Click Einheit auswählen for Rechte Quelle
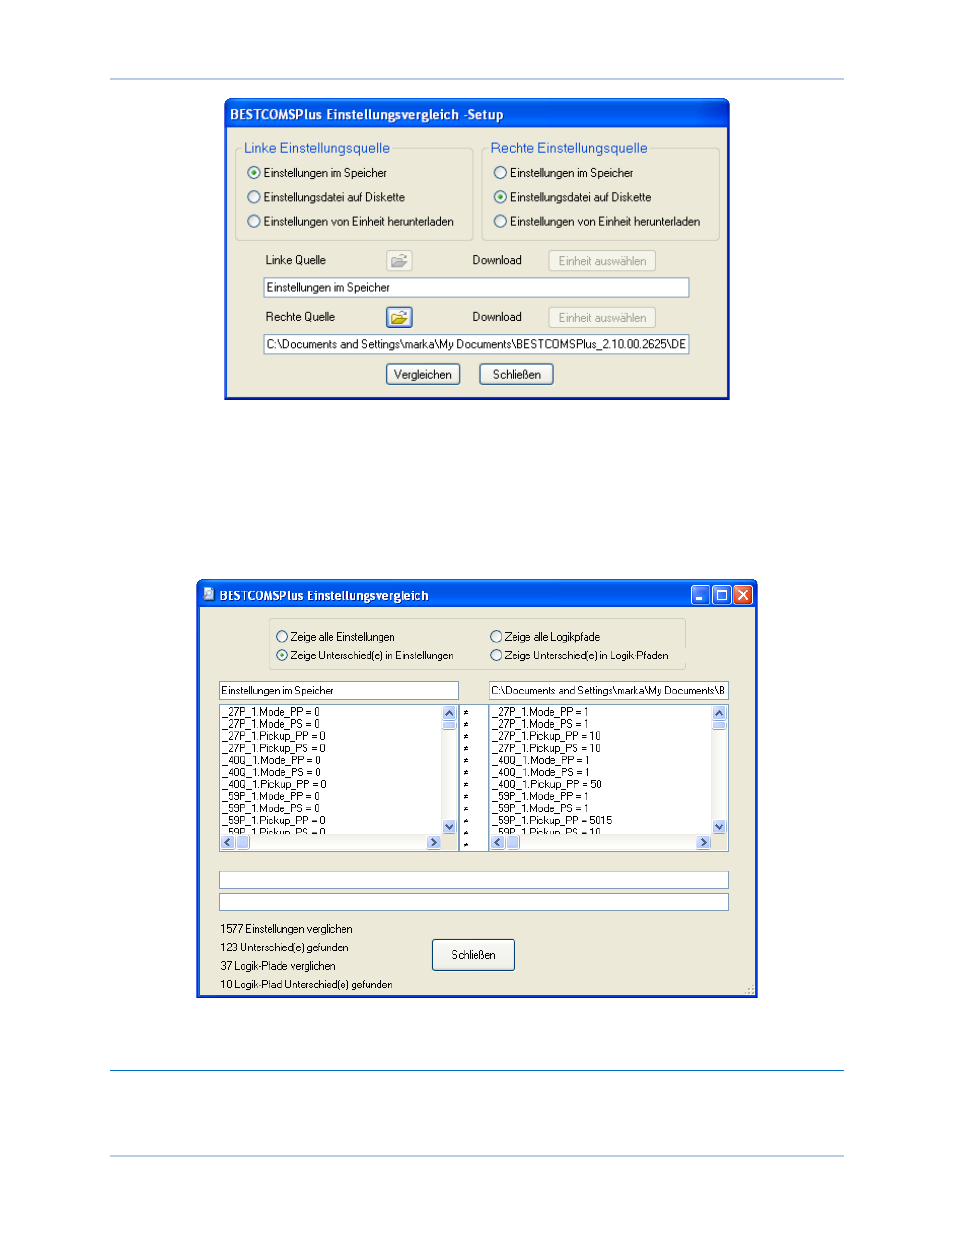 pos(602,318)
